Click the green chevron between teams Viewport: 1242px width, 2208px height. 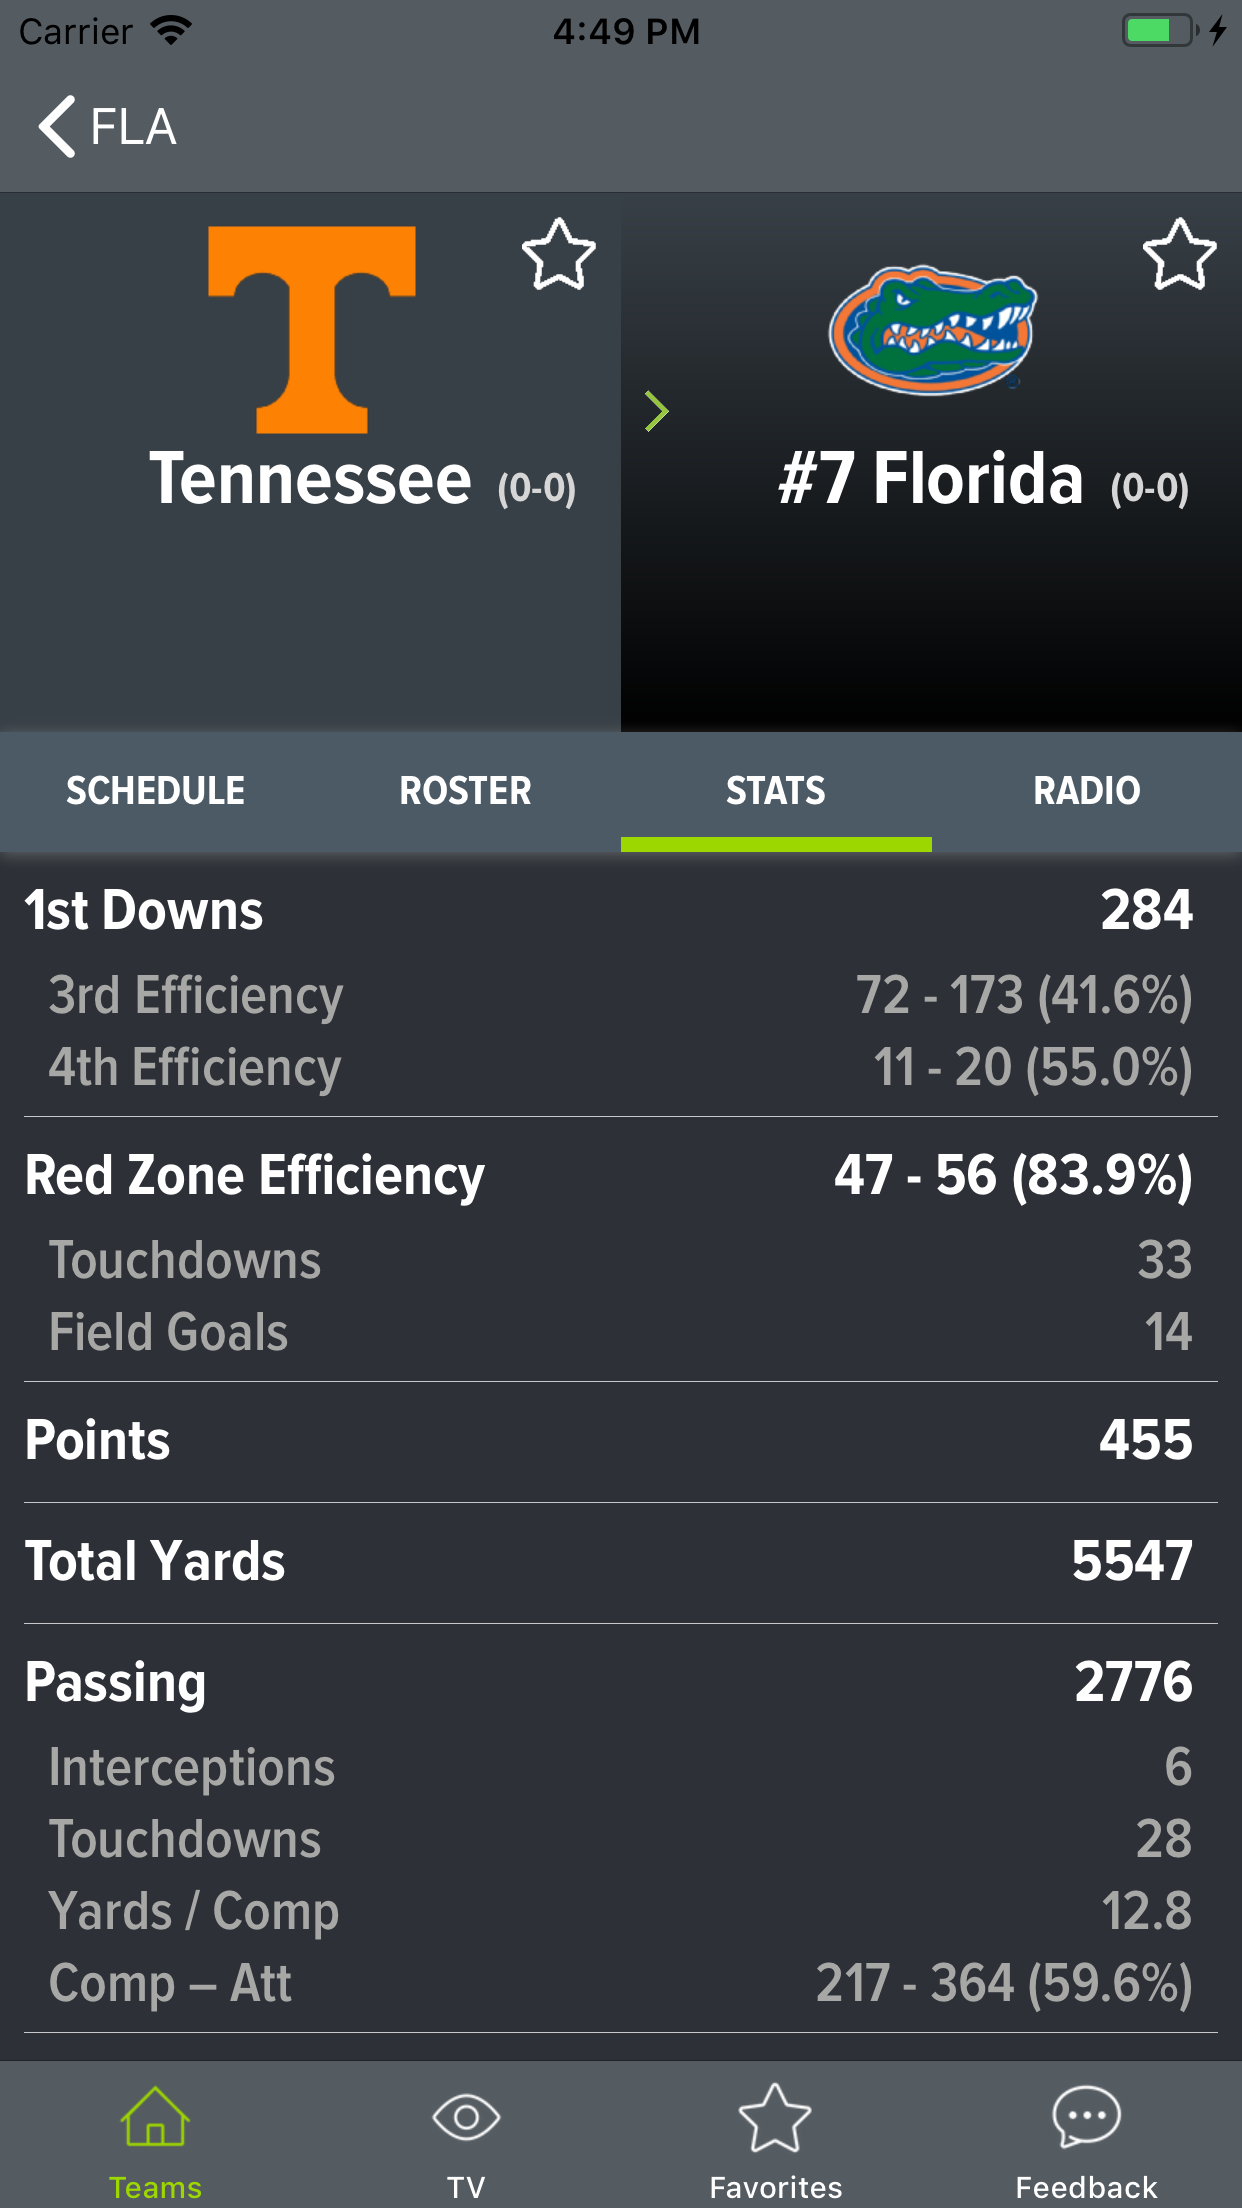tap(656, 411)
